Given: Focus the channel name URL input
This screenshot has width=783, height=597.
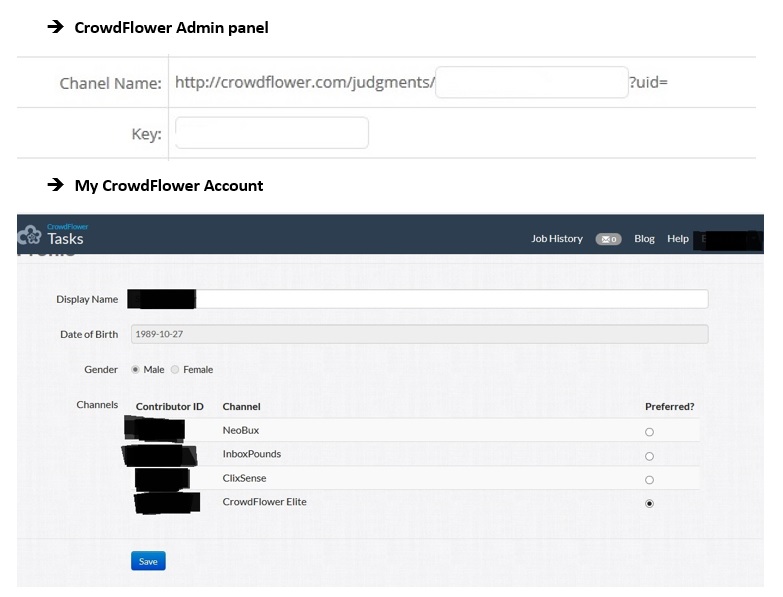Looking at the screenshot, I should [532, 82].
